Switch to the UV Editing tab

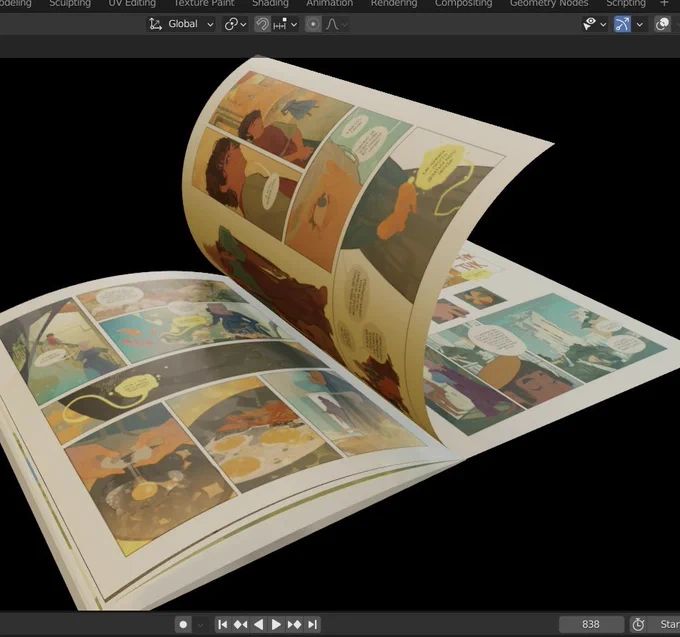coord(132,3)
